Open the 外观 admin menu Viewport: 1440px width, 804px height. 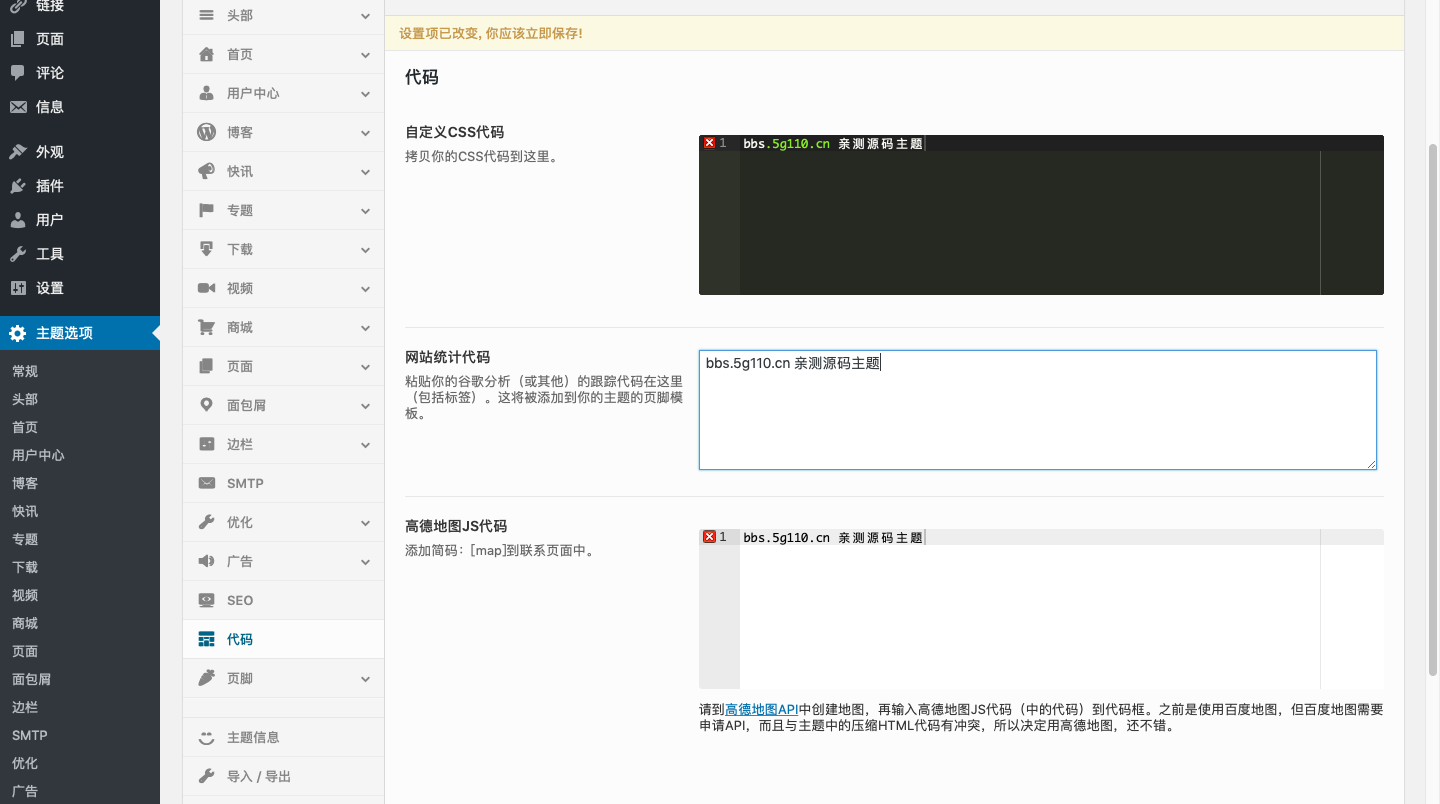click(49, 152)
